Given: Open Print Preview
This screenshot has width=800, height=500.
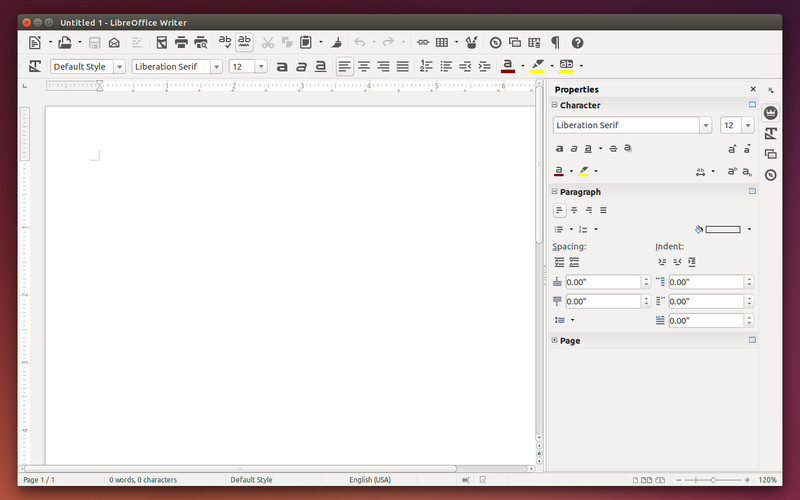Looking at the screenshot, I should click(201, 43).
